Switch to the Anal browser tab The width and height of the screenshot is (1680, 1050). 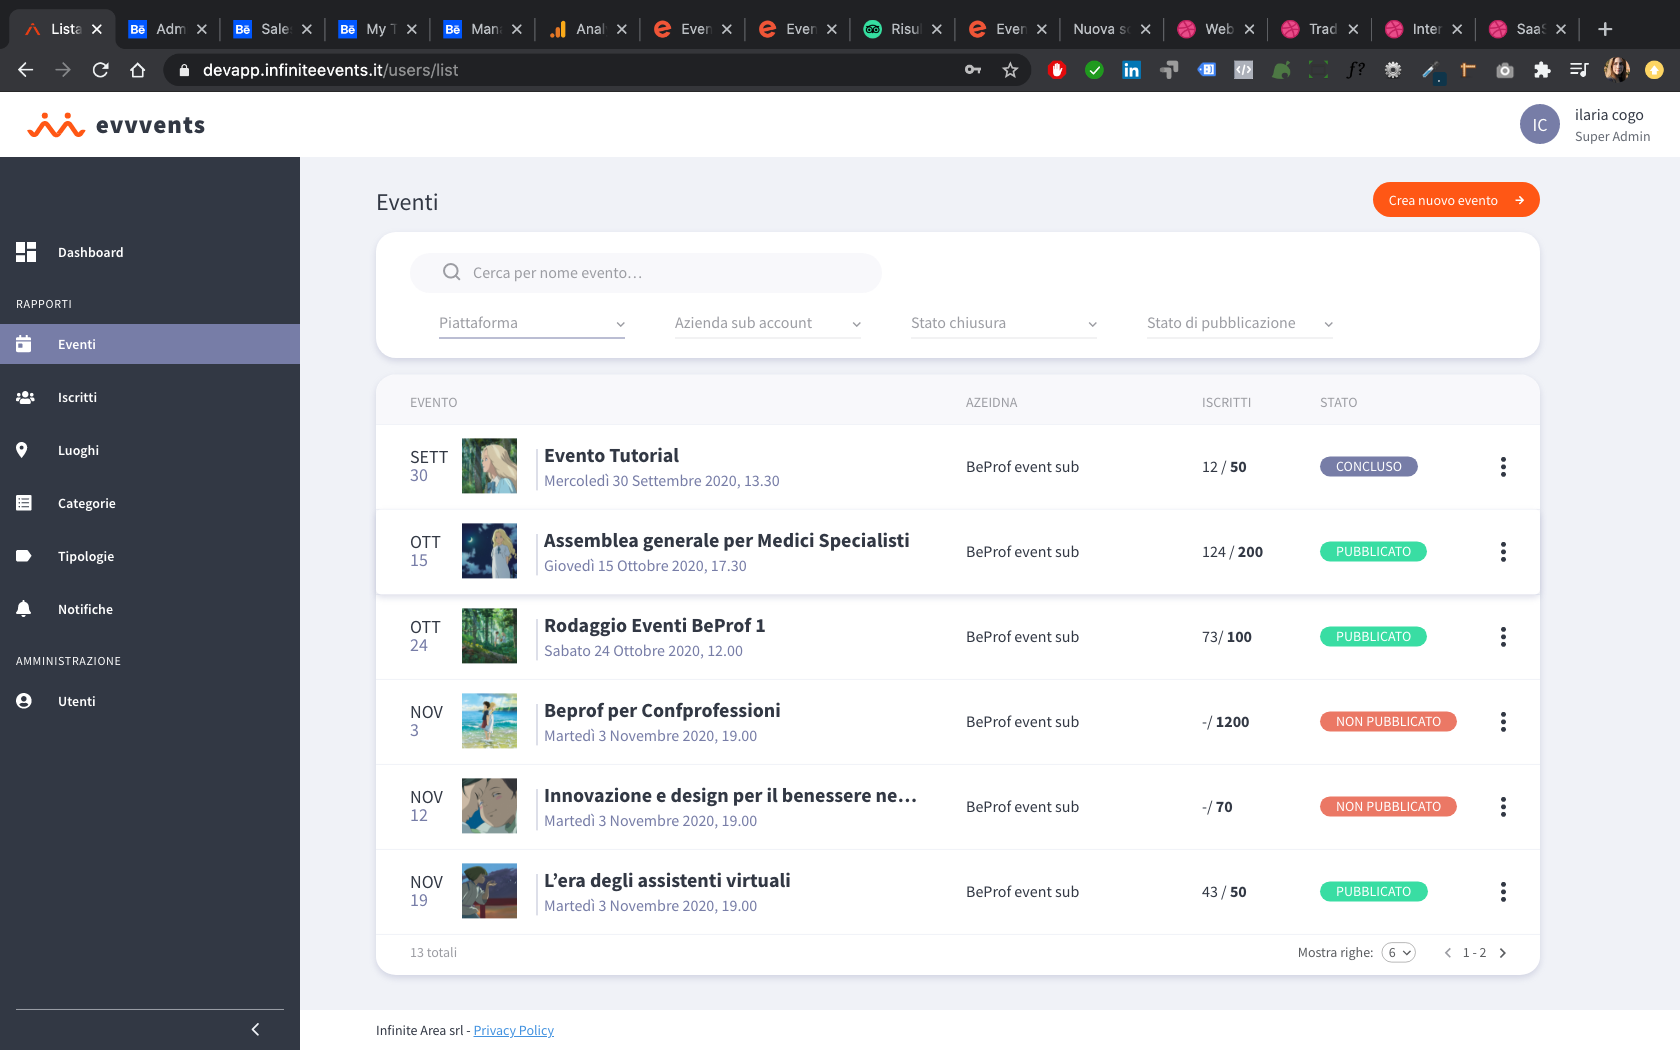[590, 29]
